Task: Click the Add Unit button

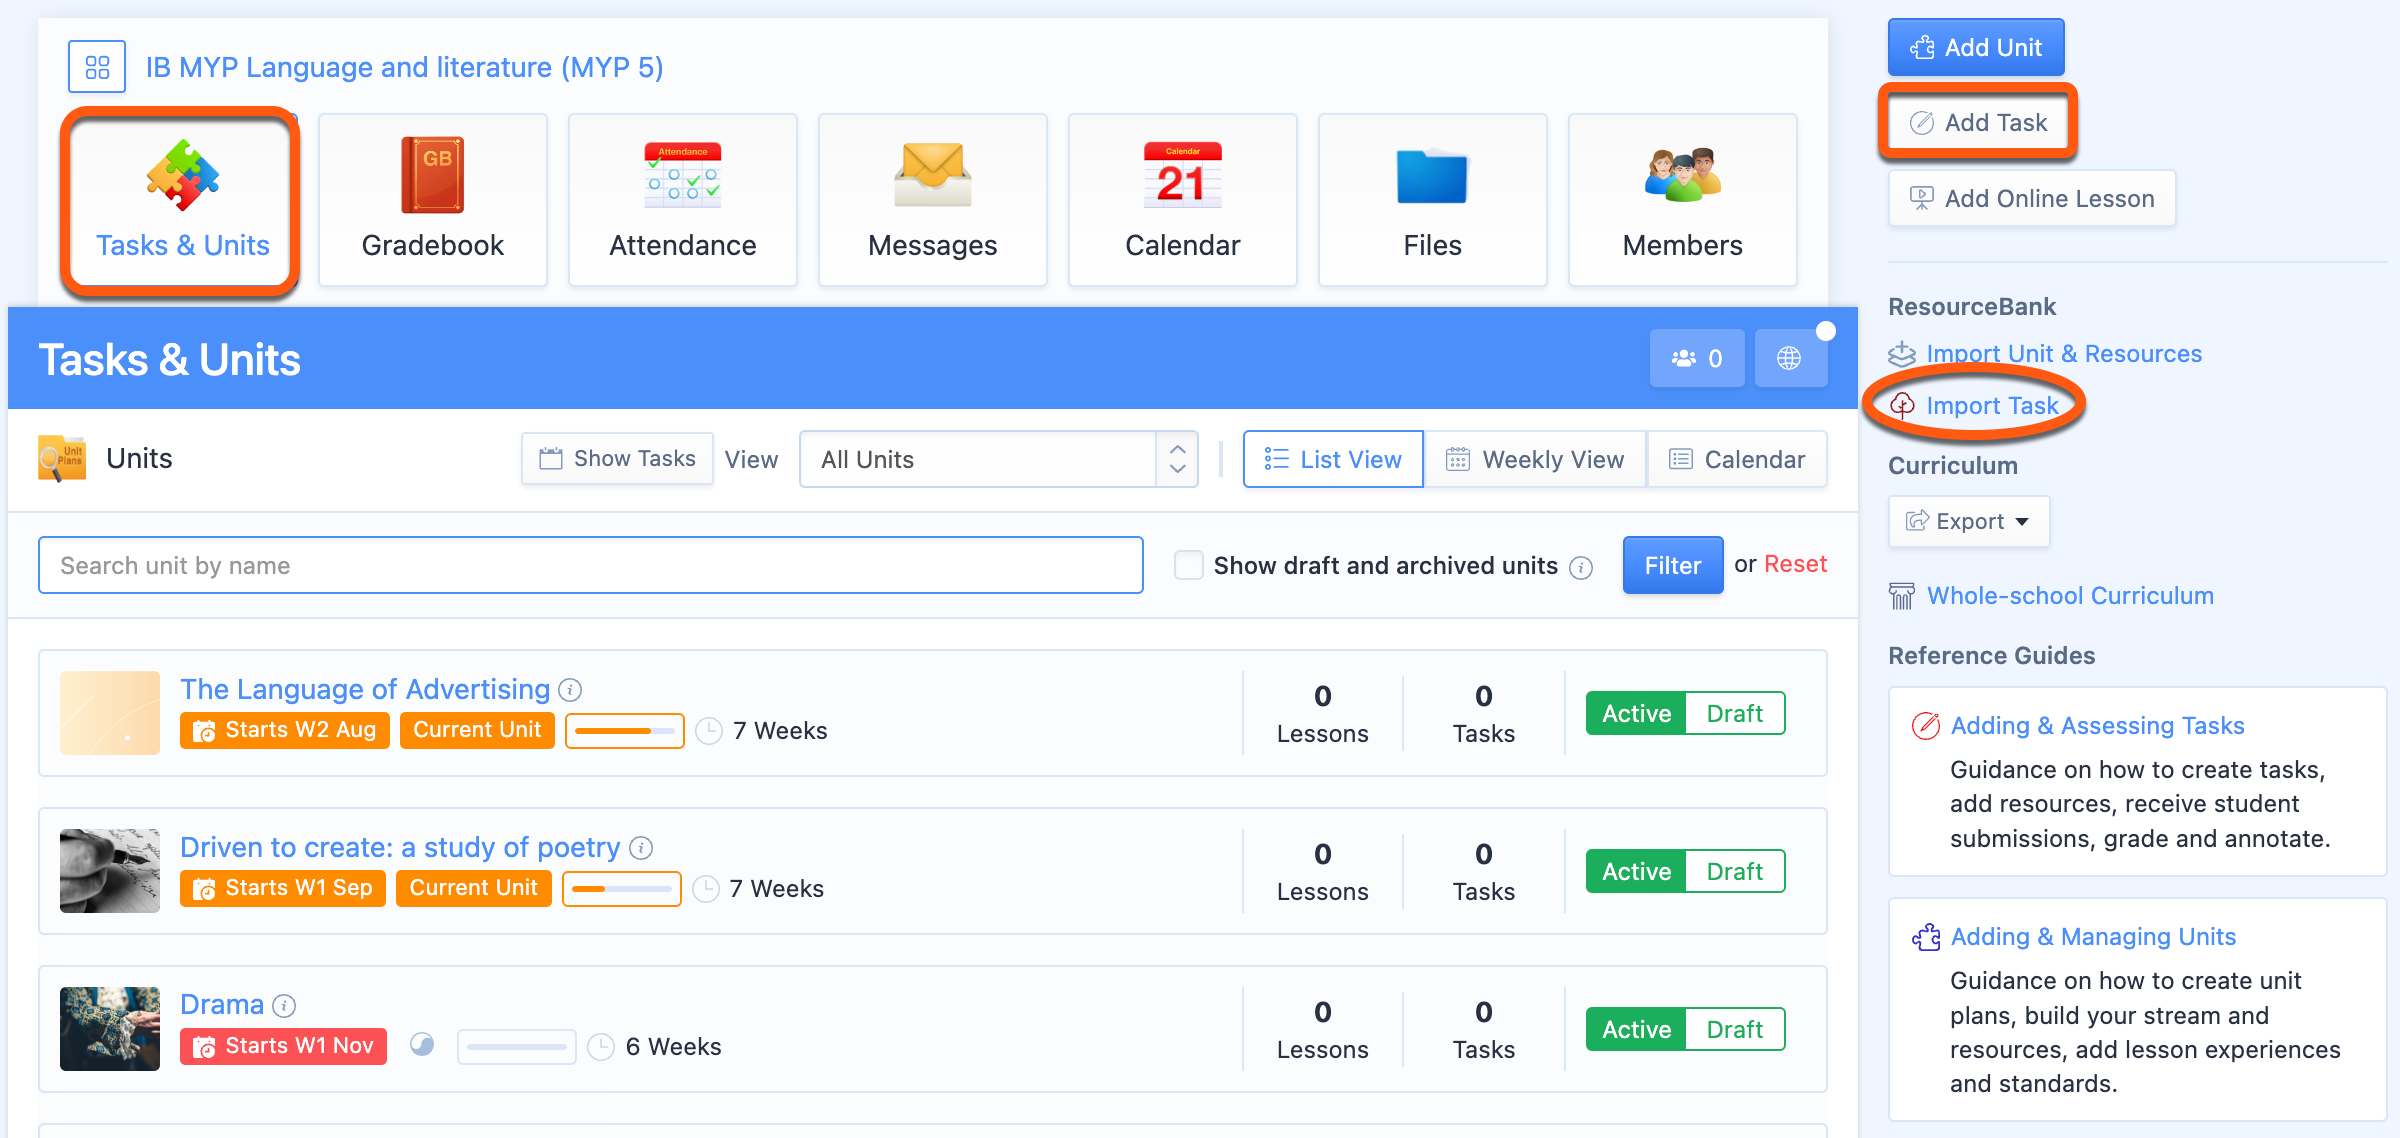Action: 1976,47
